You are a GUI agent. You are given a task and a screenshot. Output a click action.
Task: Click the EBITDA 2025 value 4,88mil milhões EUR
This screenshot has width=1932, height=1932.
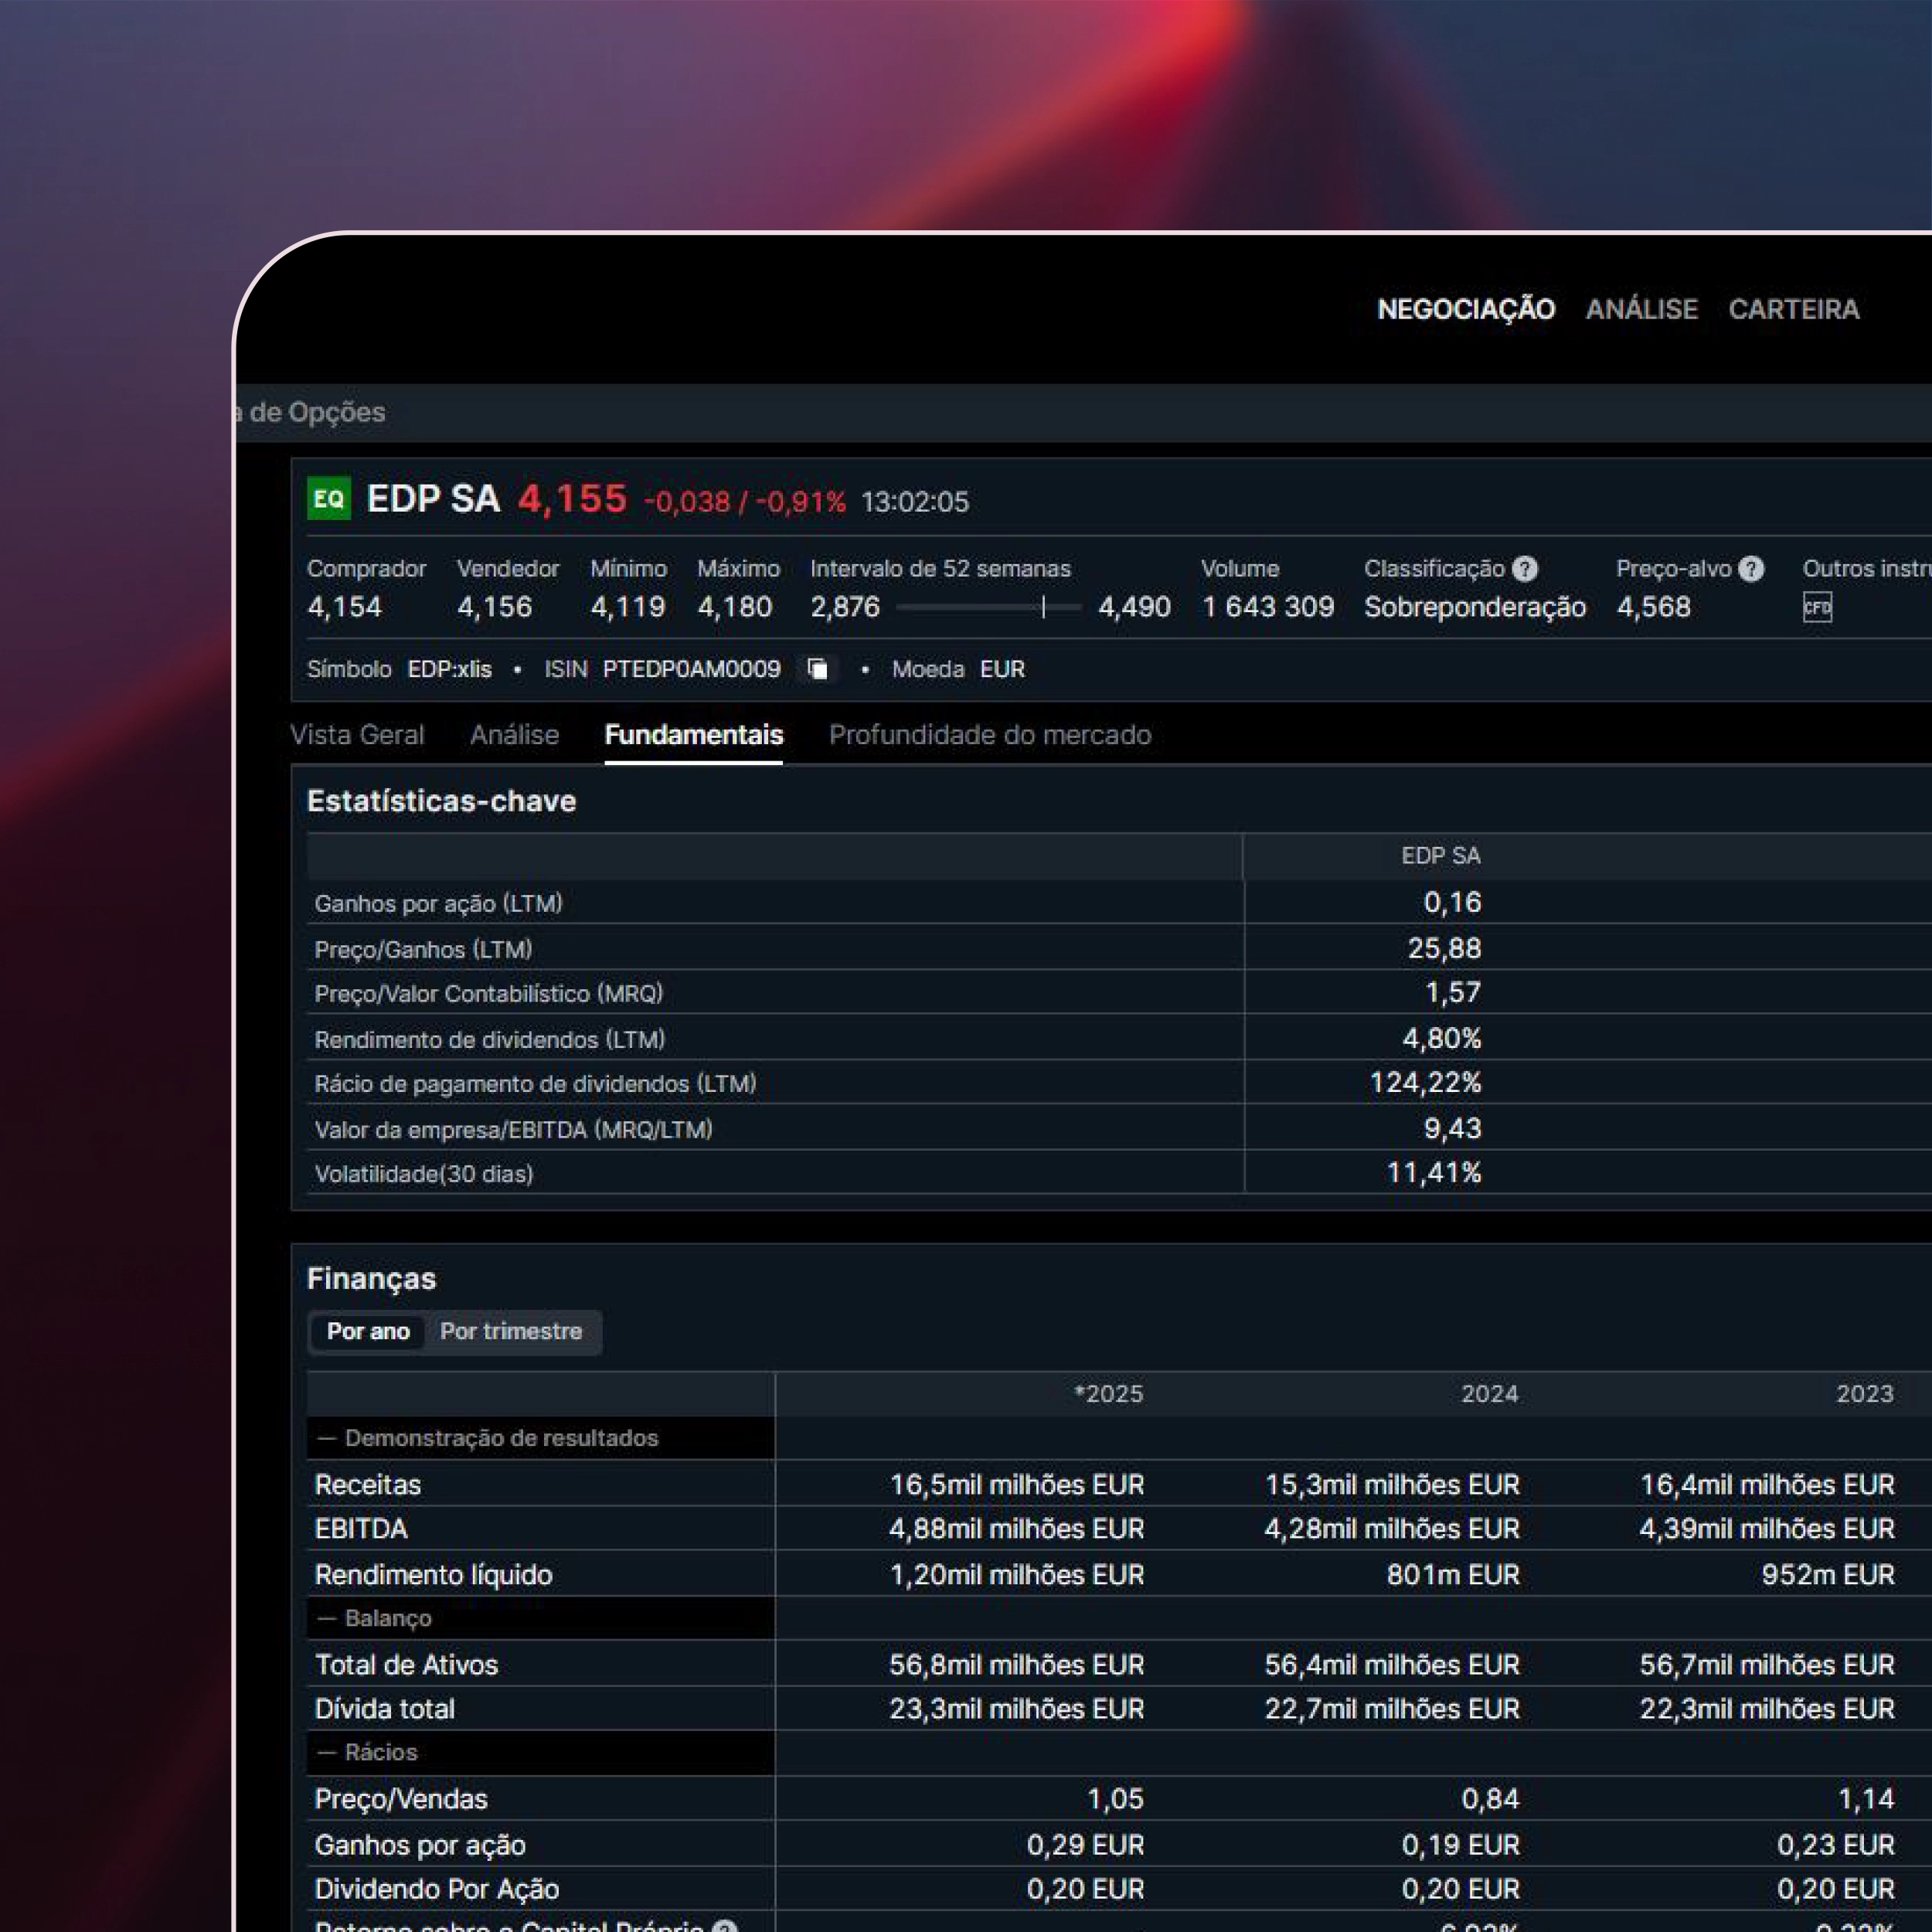(x=1017, y=1529)
